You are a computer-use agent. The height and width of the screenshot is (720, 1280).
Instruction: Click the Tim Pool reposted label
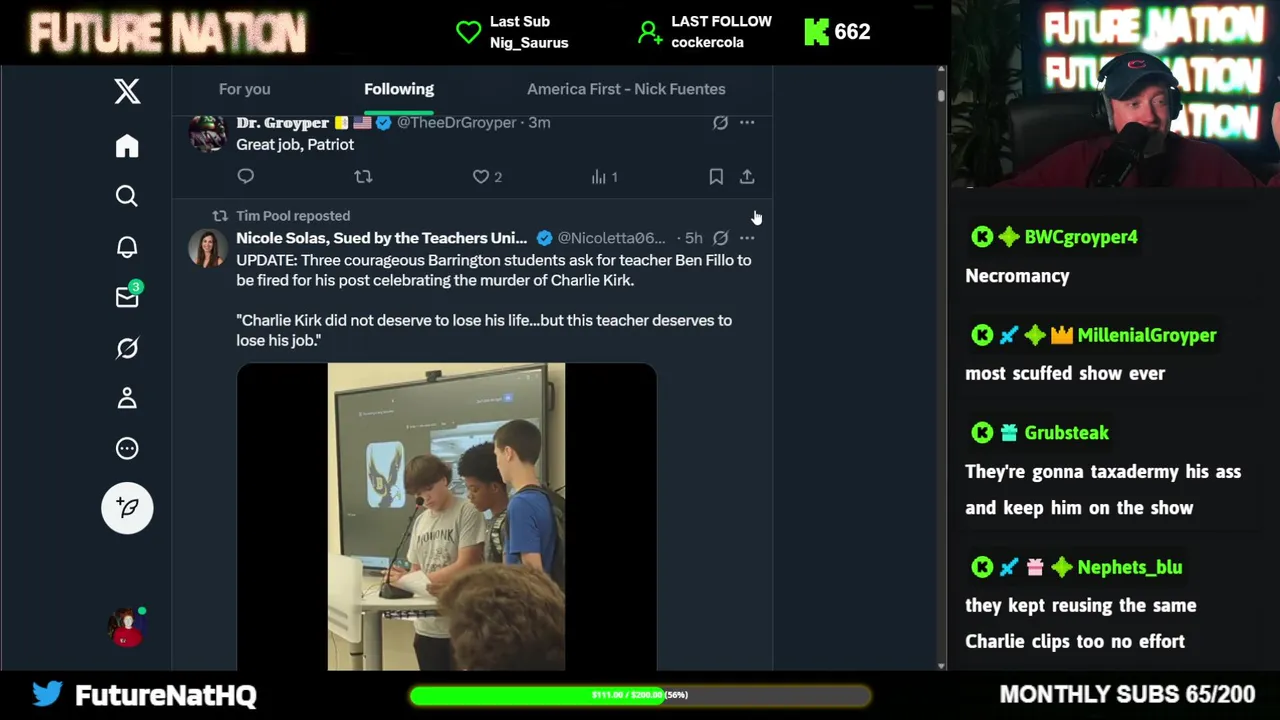[293, 215]
